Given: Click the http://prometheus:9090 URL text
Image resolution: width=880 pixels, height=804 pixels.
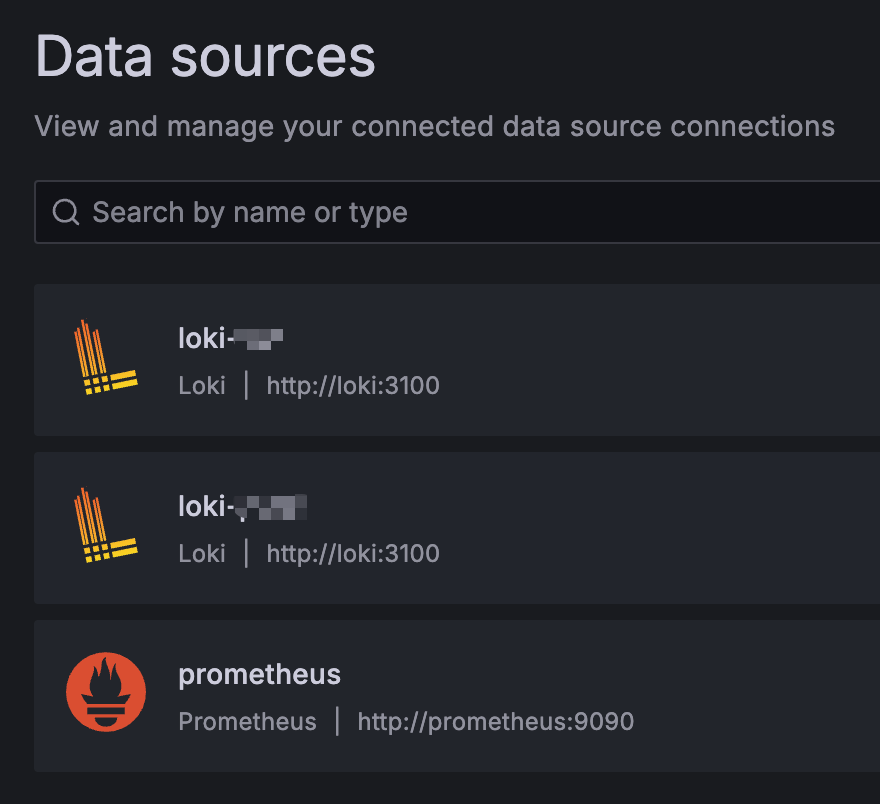Looking at the screenshot, I should point(496,721).
